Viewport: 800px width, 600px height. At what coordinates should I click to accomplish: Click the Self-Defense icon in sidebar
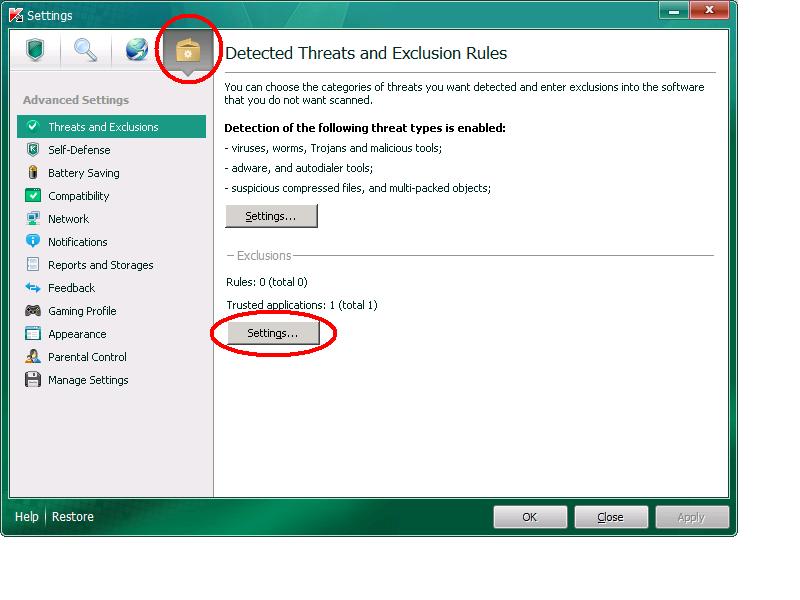[33, 150]
